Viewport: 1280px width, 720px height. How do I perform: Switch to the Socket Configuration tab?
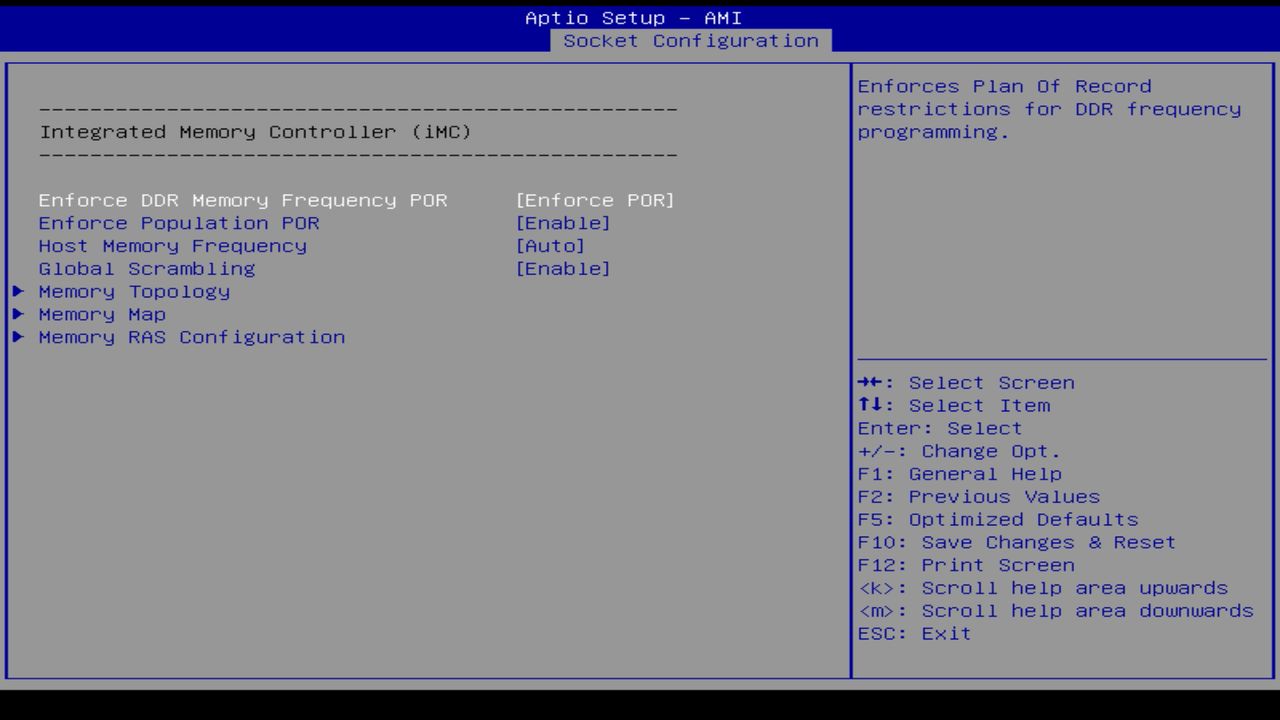692,40
